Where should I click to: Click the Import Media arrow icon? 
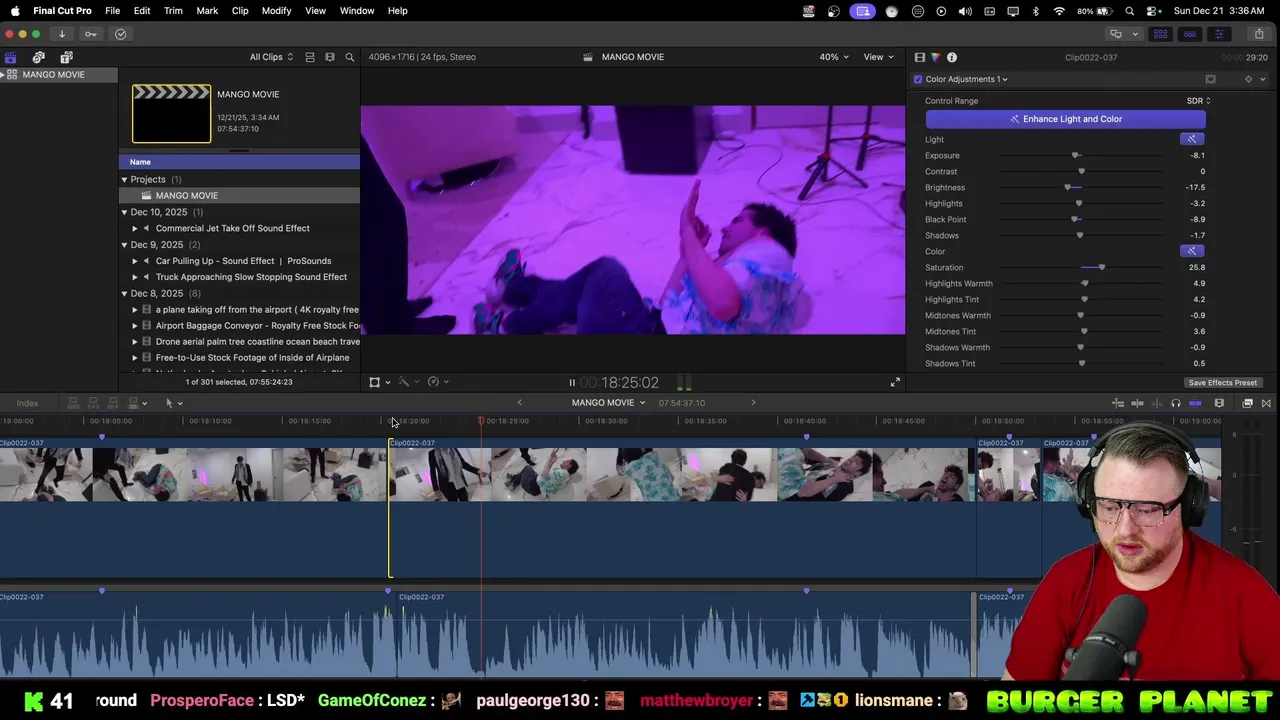point(62,34)
